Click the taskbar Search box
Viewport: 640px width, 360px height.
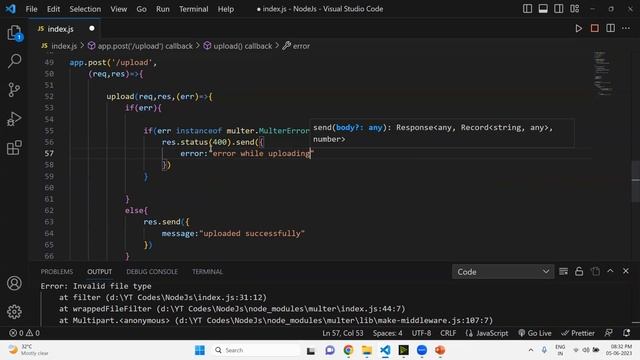[256, 350]
